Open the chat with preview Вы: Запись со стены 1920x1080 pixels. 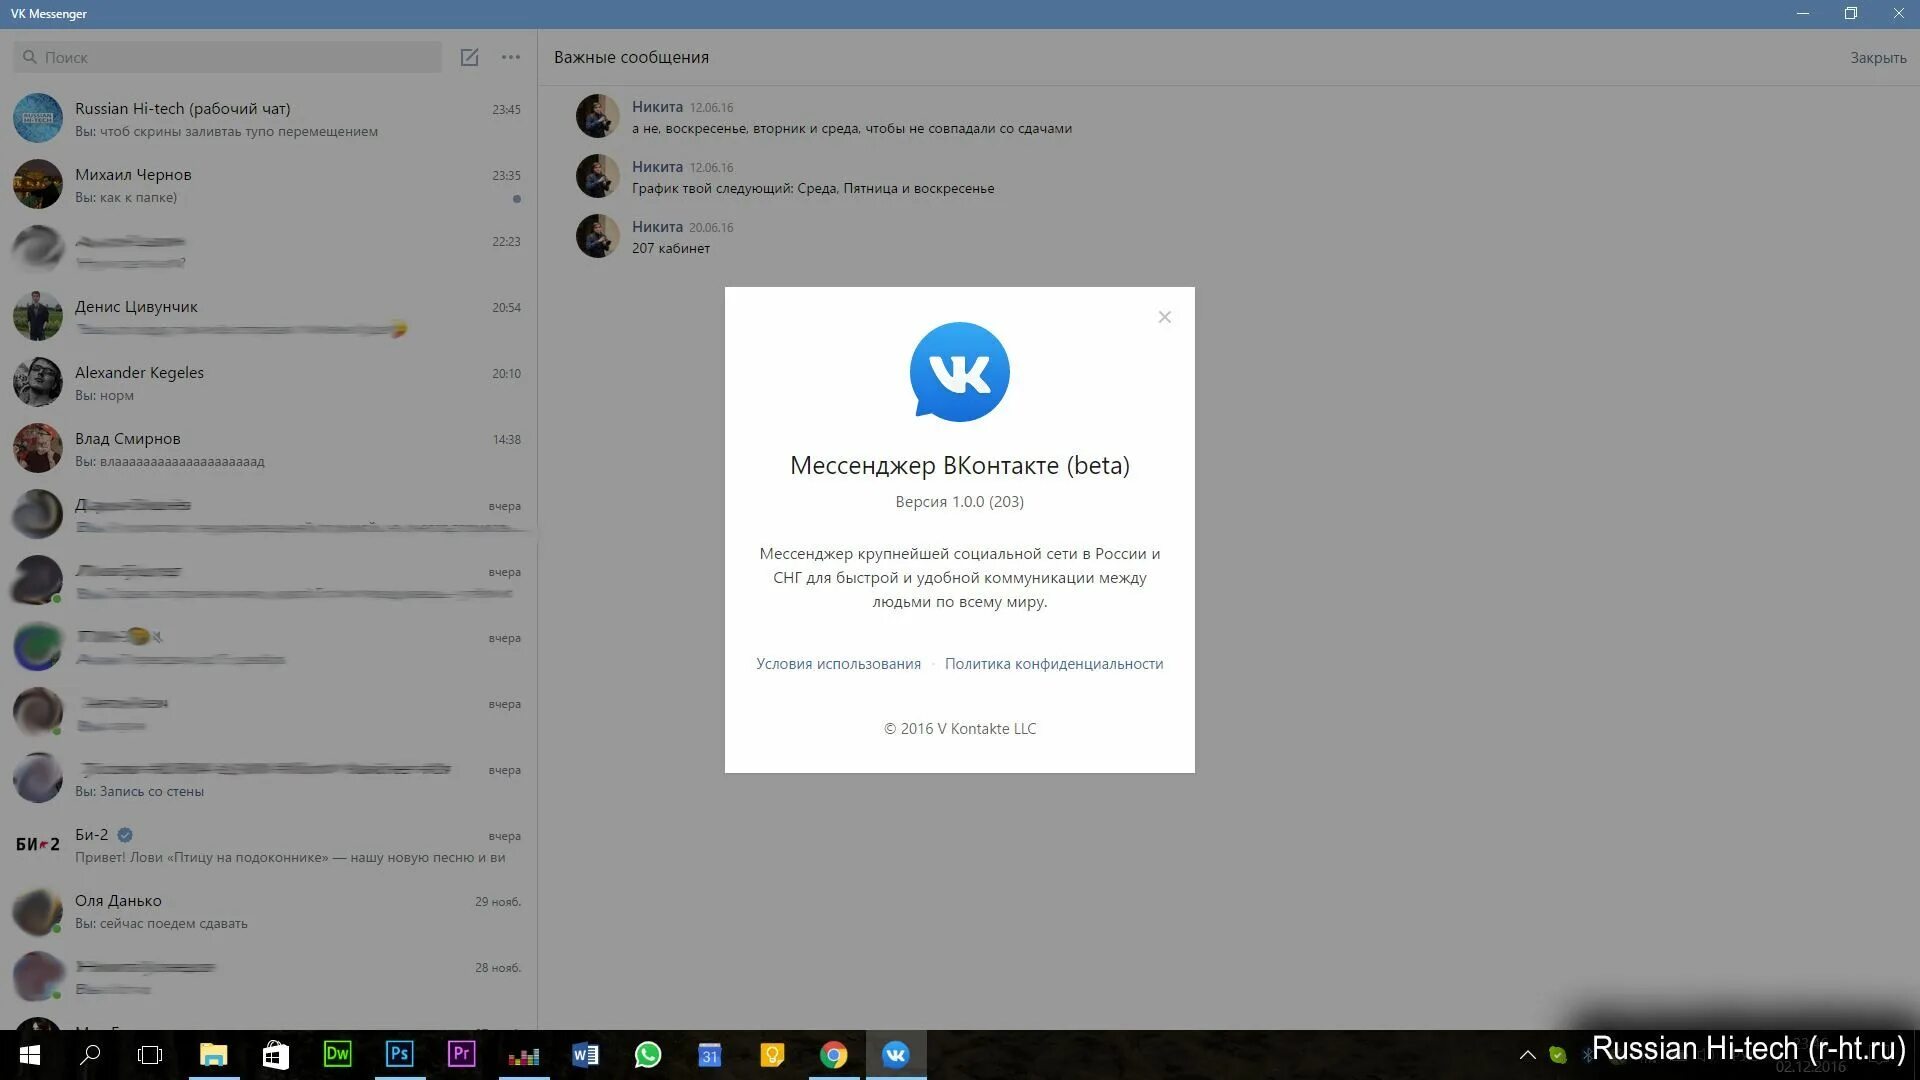pos(268,778)
